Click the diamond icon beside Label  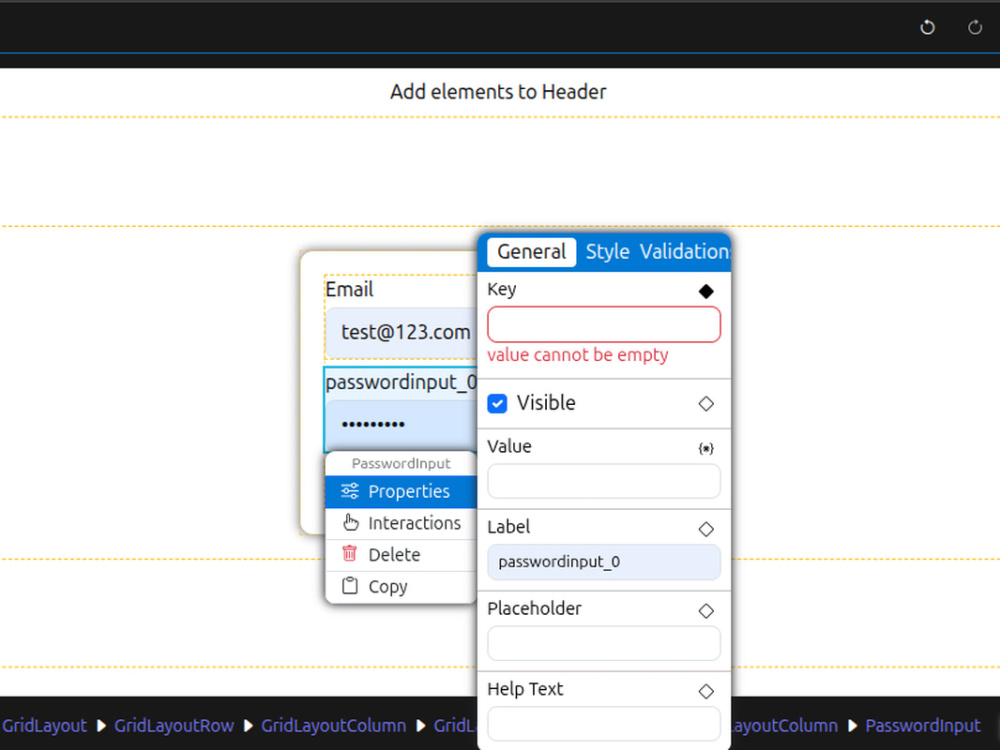[706, 529]
